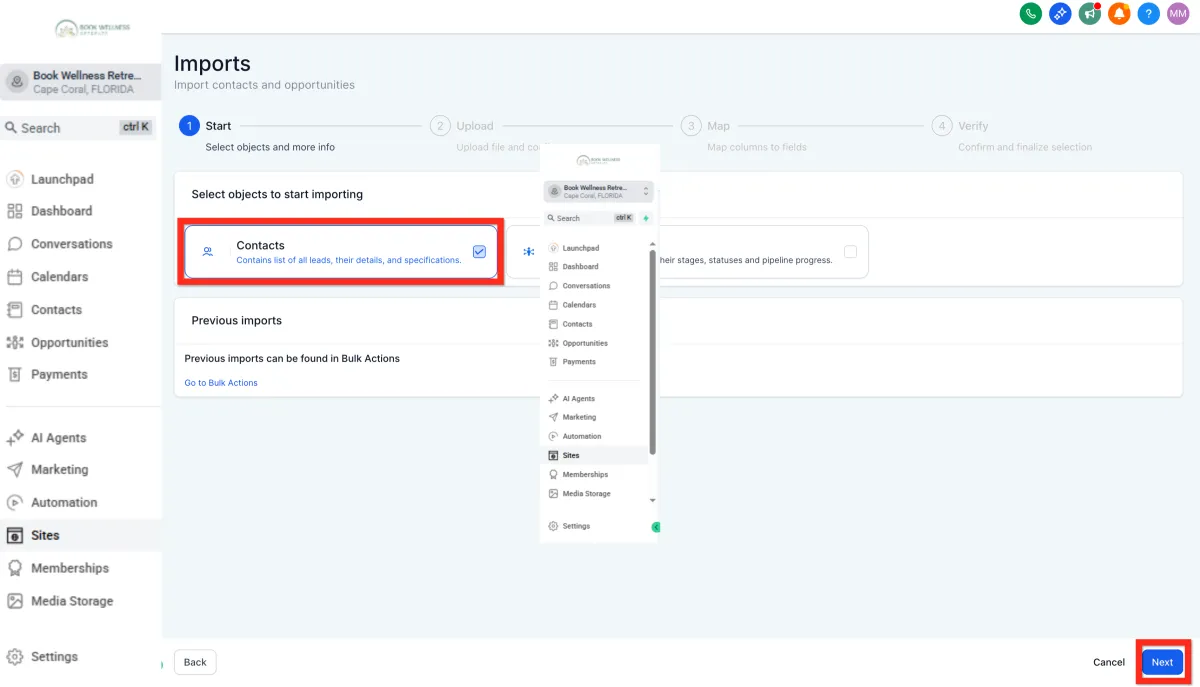Click the 'Select objects to start importing' heading

277,194
